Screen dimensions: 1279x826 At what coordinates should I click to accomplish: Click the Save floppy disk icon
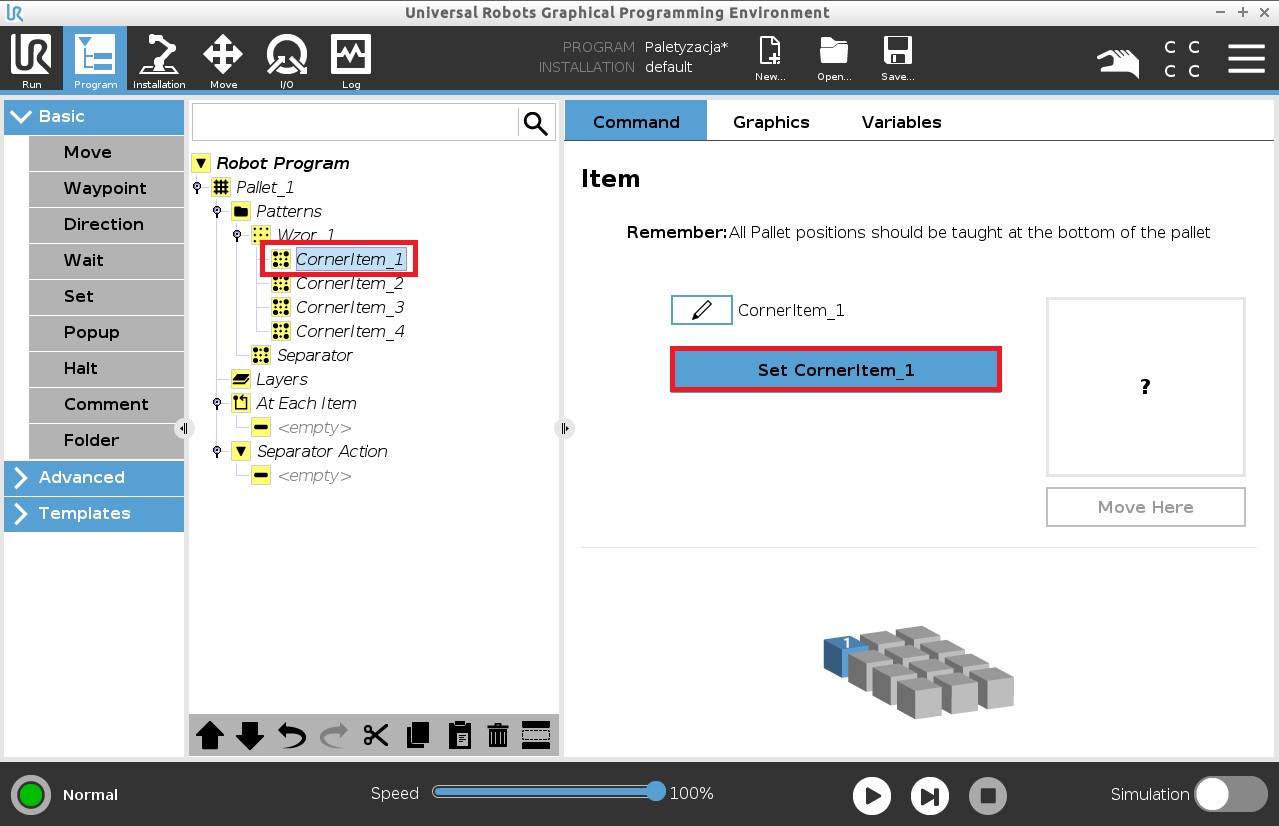tap(897, 60)
